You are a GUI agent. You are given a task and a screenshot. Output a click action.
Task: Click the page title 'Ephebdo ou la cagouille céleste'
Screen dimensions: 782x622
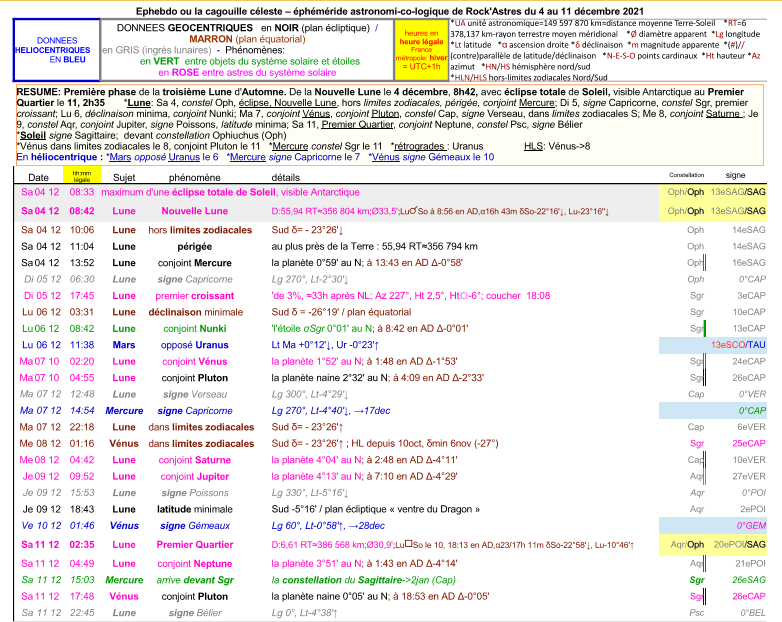pos(212,11)
